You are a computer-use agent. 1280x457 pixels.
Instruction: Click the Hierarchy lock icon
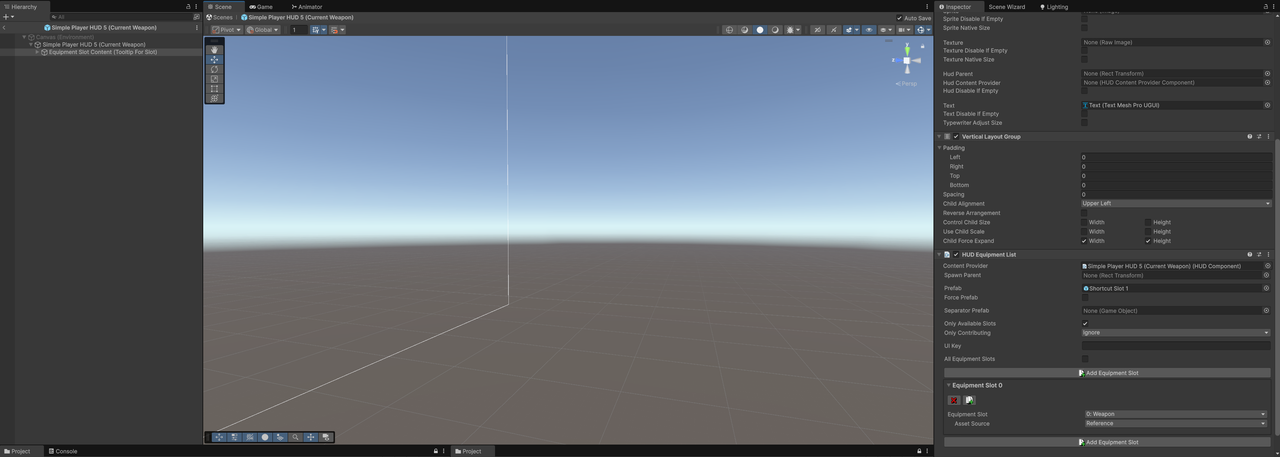point(188,6)
